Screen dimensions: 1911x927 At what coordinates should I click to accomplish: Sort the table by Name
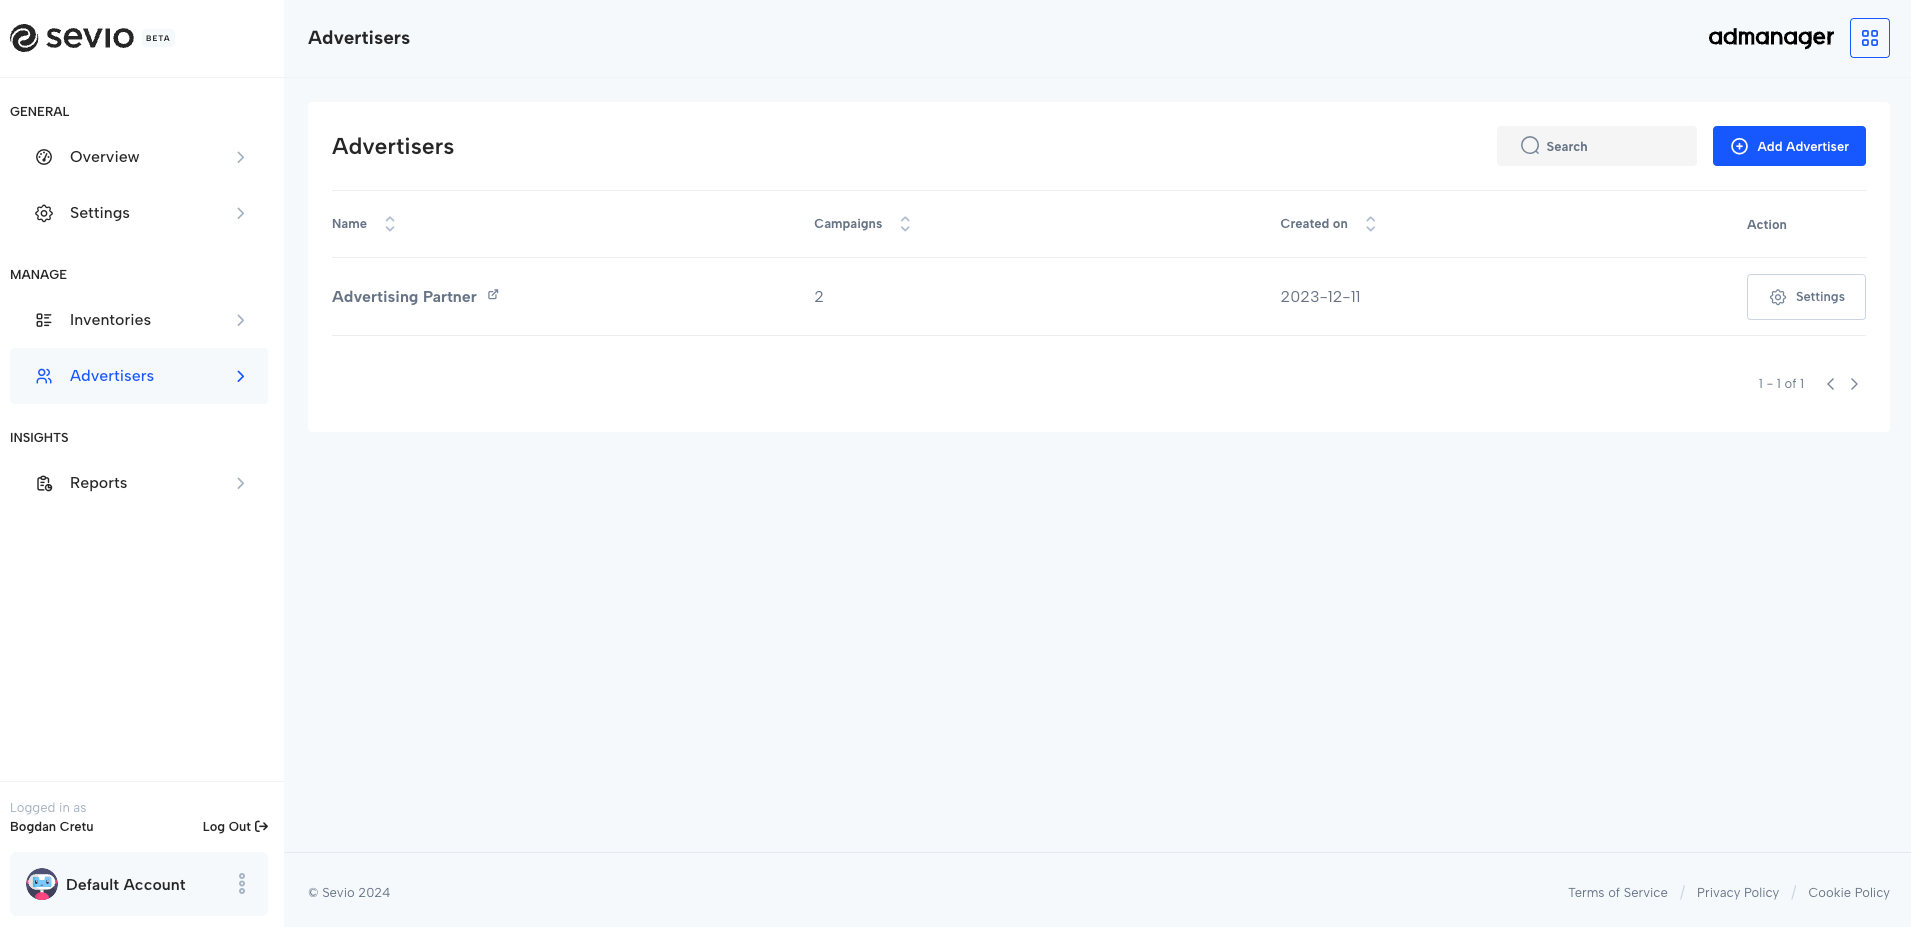tap(389, 223)
